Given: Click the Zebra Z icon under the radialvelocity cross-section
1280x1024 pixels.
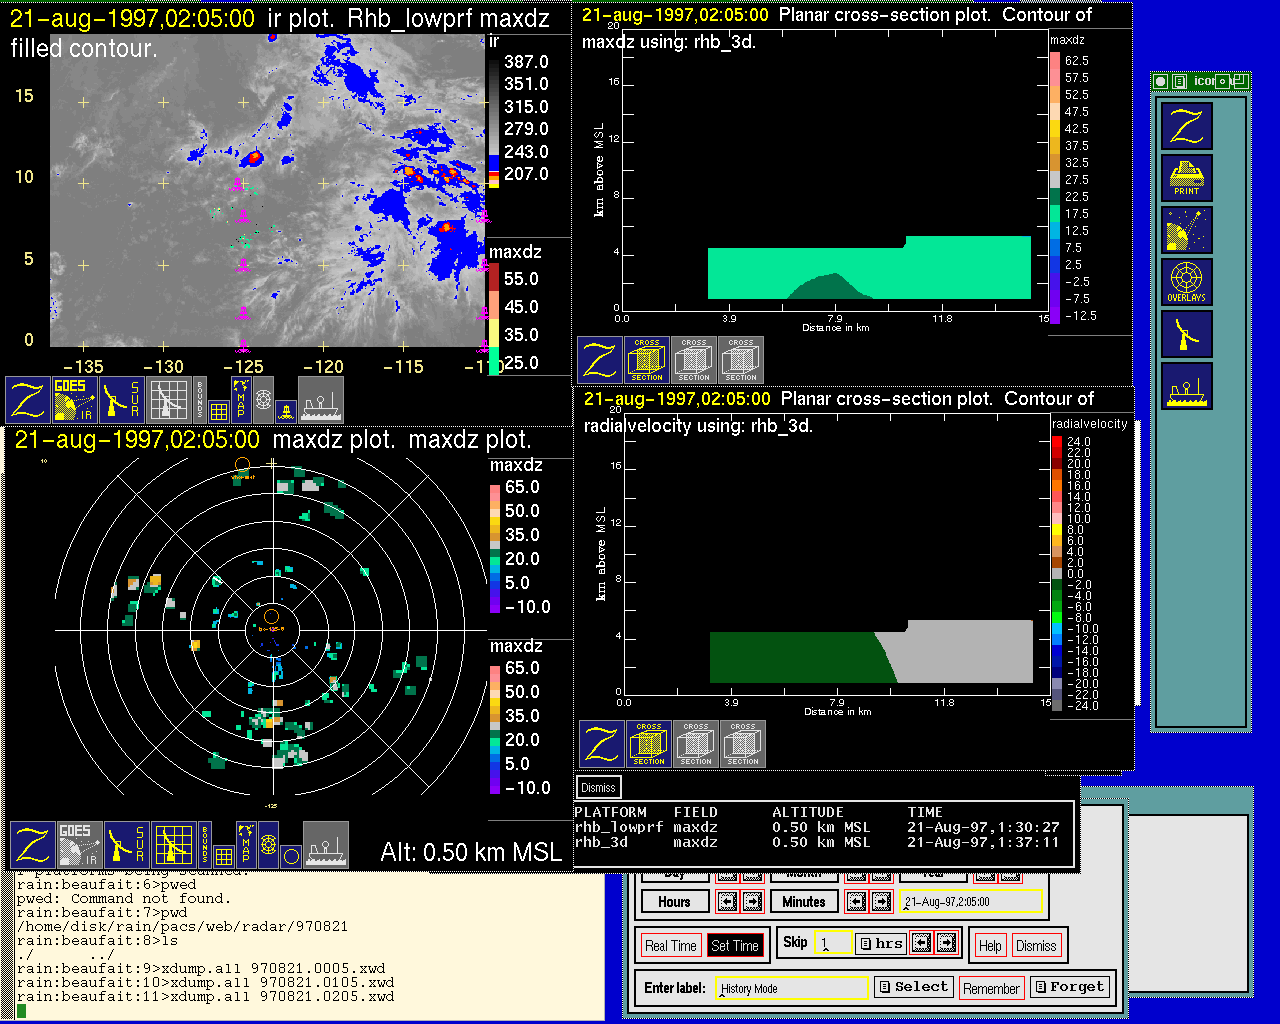Looking at the screenshot, I should click(602, 744).
